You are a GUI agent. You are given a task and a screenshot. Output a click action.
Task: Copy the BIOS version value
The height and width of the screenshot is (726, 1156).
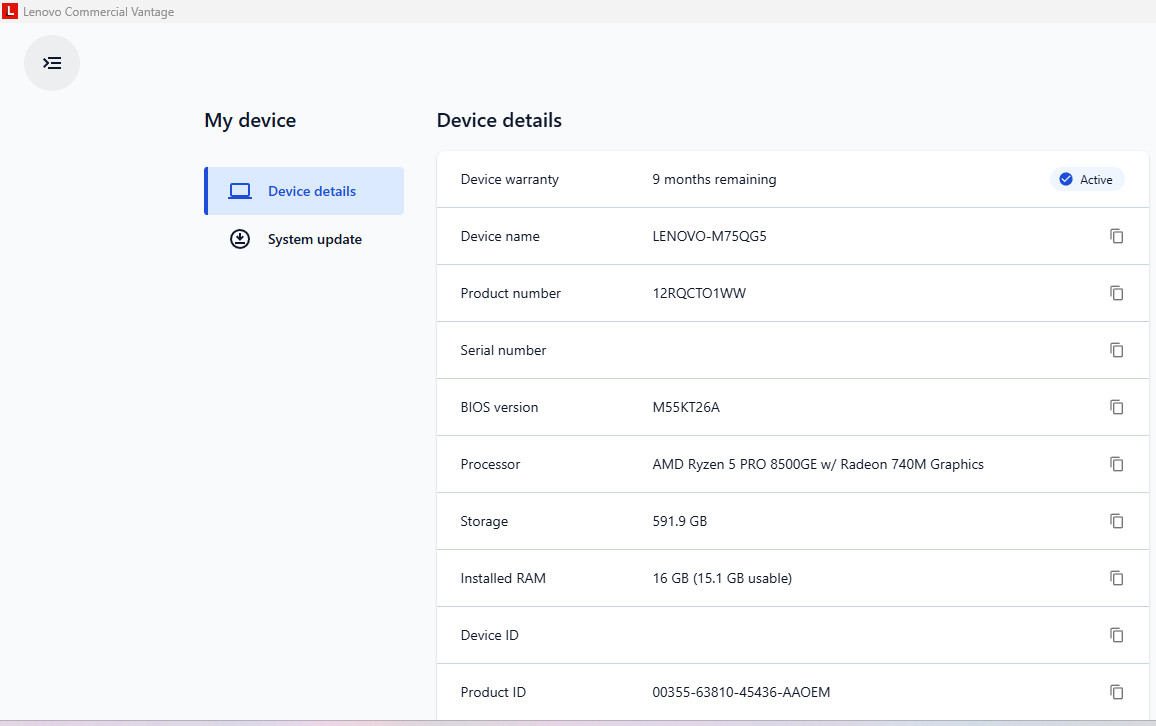tap(1116, 407)
